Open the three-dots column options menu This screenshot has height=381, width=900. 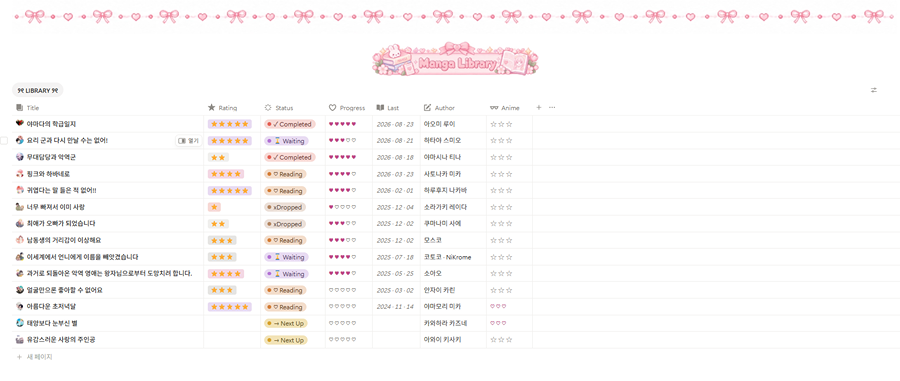pos(552,107)
